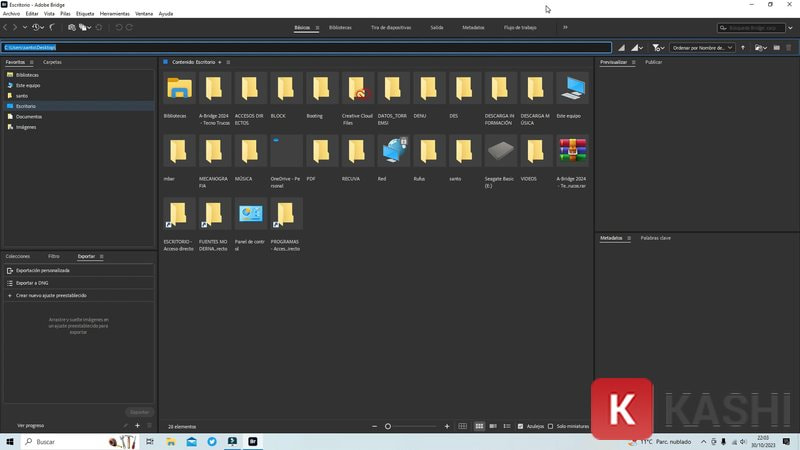800x450 pixels.
Task: Go forward using the forward arrow
Action: tap(15, 28)
